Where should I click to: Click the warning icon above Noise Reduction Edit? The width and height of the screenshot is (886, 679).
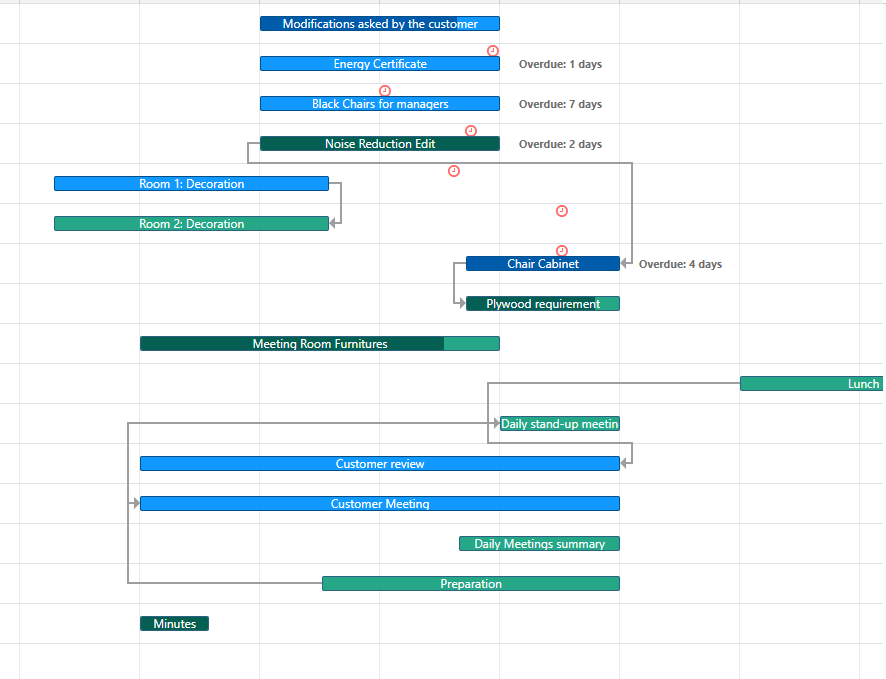[x=470, y=129]
